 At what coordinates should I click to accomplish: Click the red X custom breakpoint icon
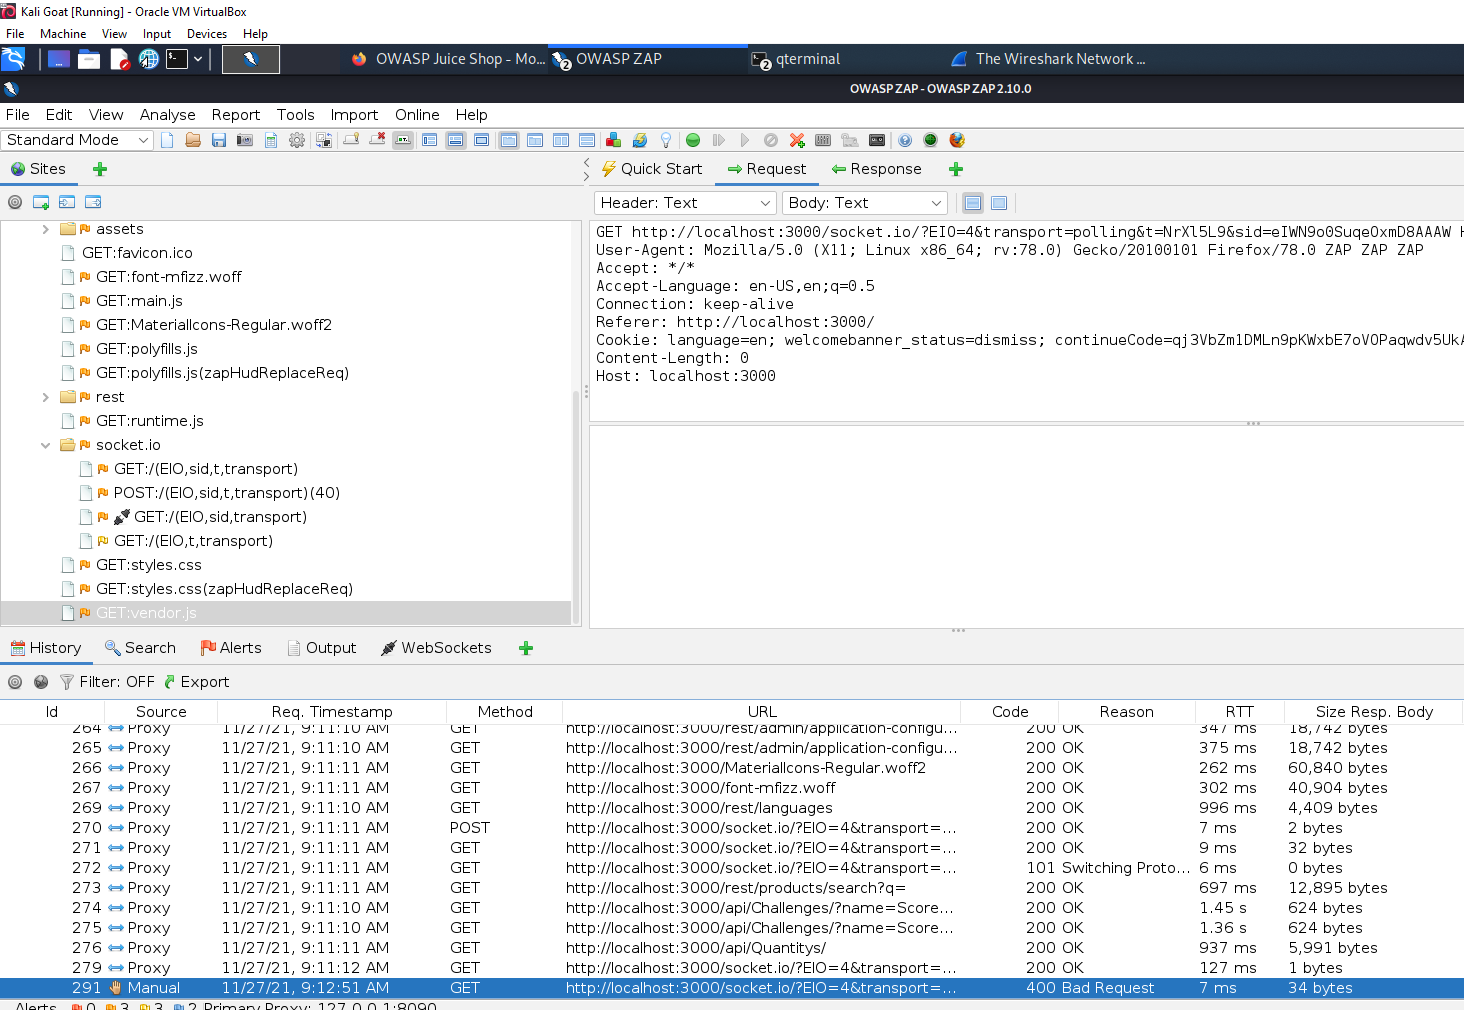point(797,140)
